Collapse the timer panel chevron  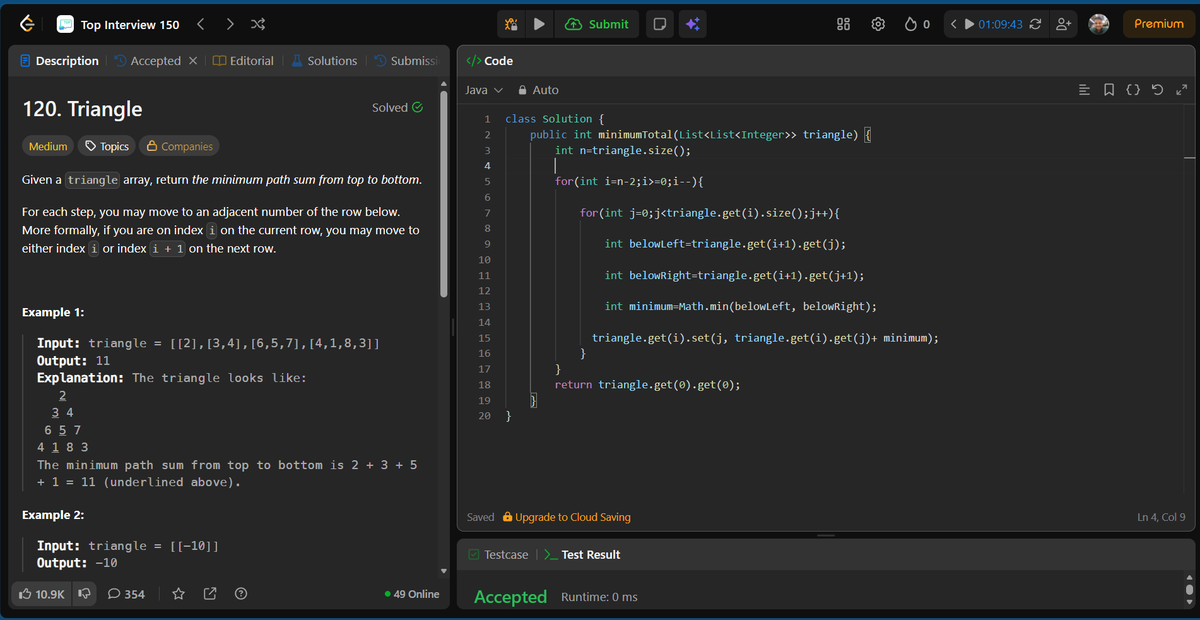point(954,24)
